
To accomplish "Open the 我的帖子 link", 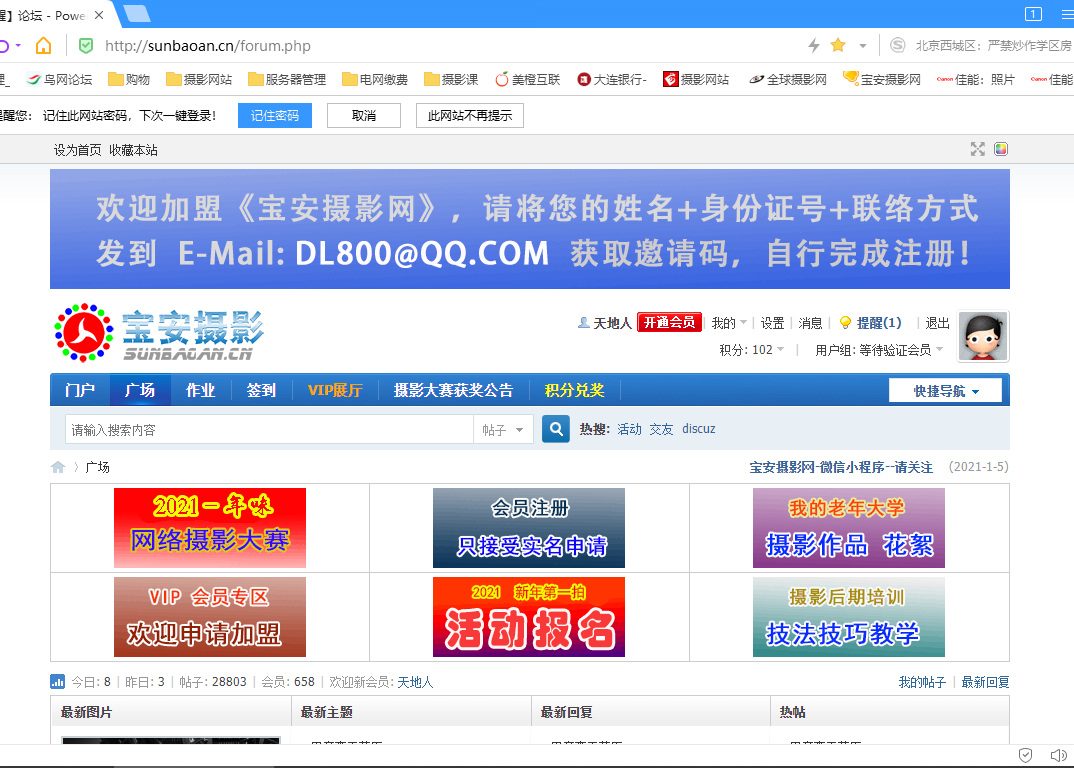I will pyautogui.click(x=922, y=682).
